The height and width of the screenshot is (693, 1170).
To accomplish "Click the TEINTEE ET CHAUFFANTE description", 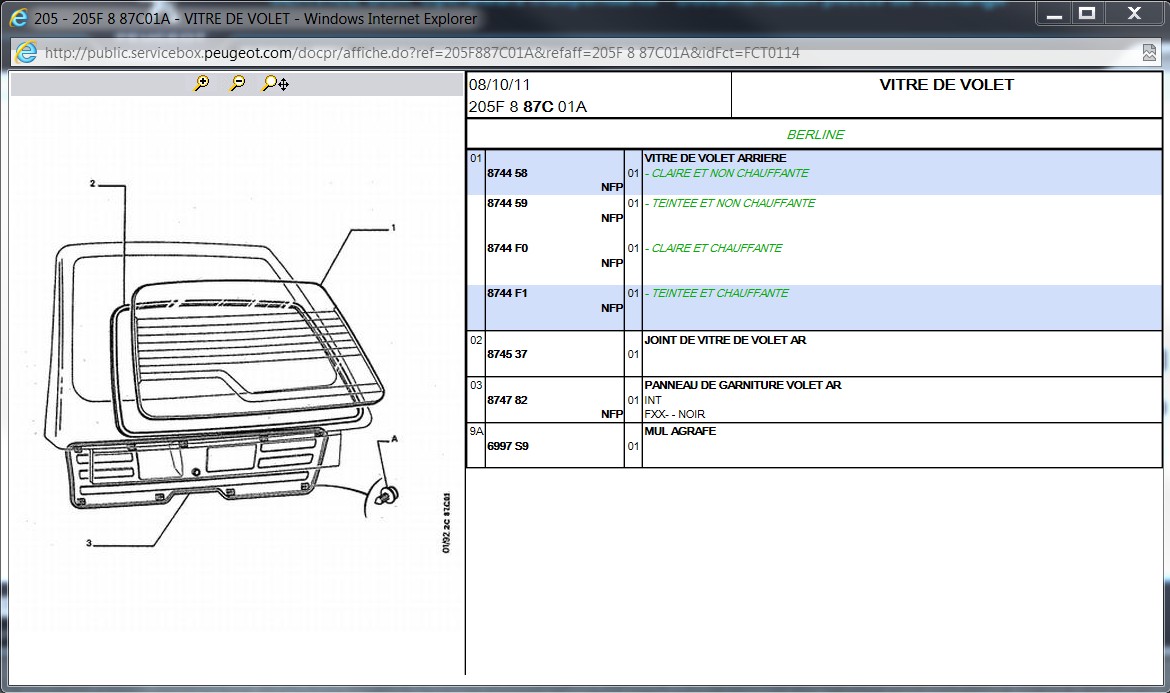I will point(719,293).
